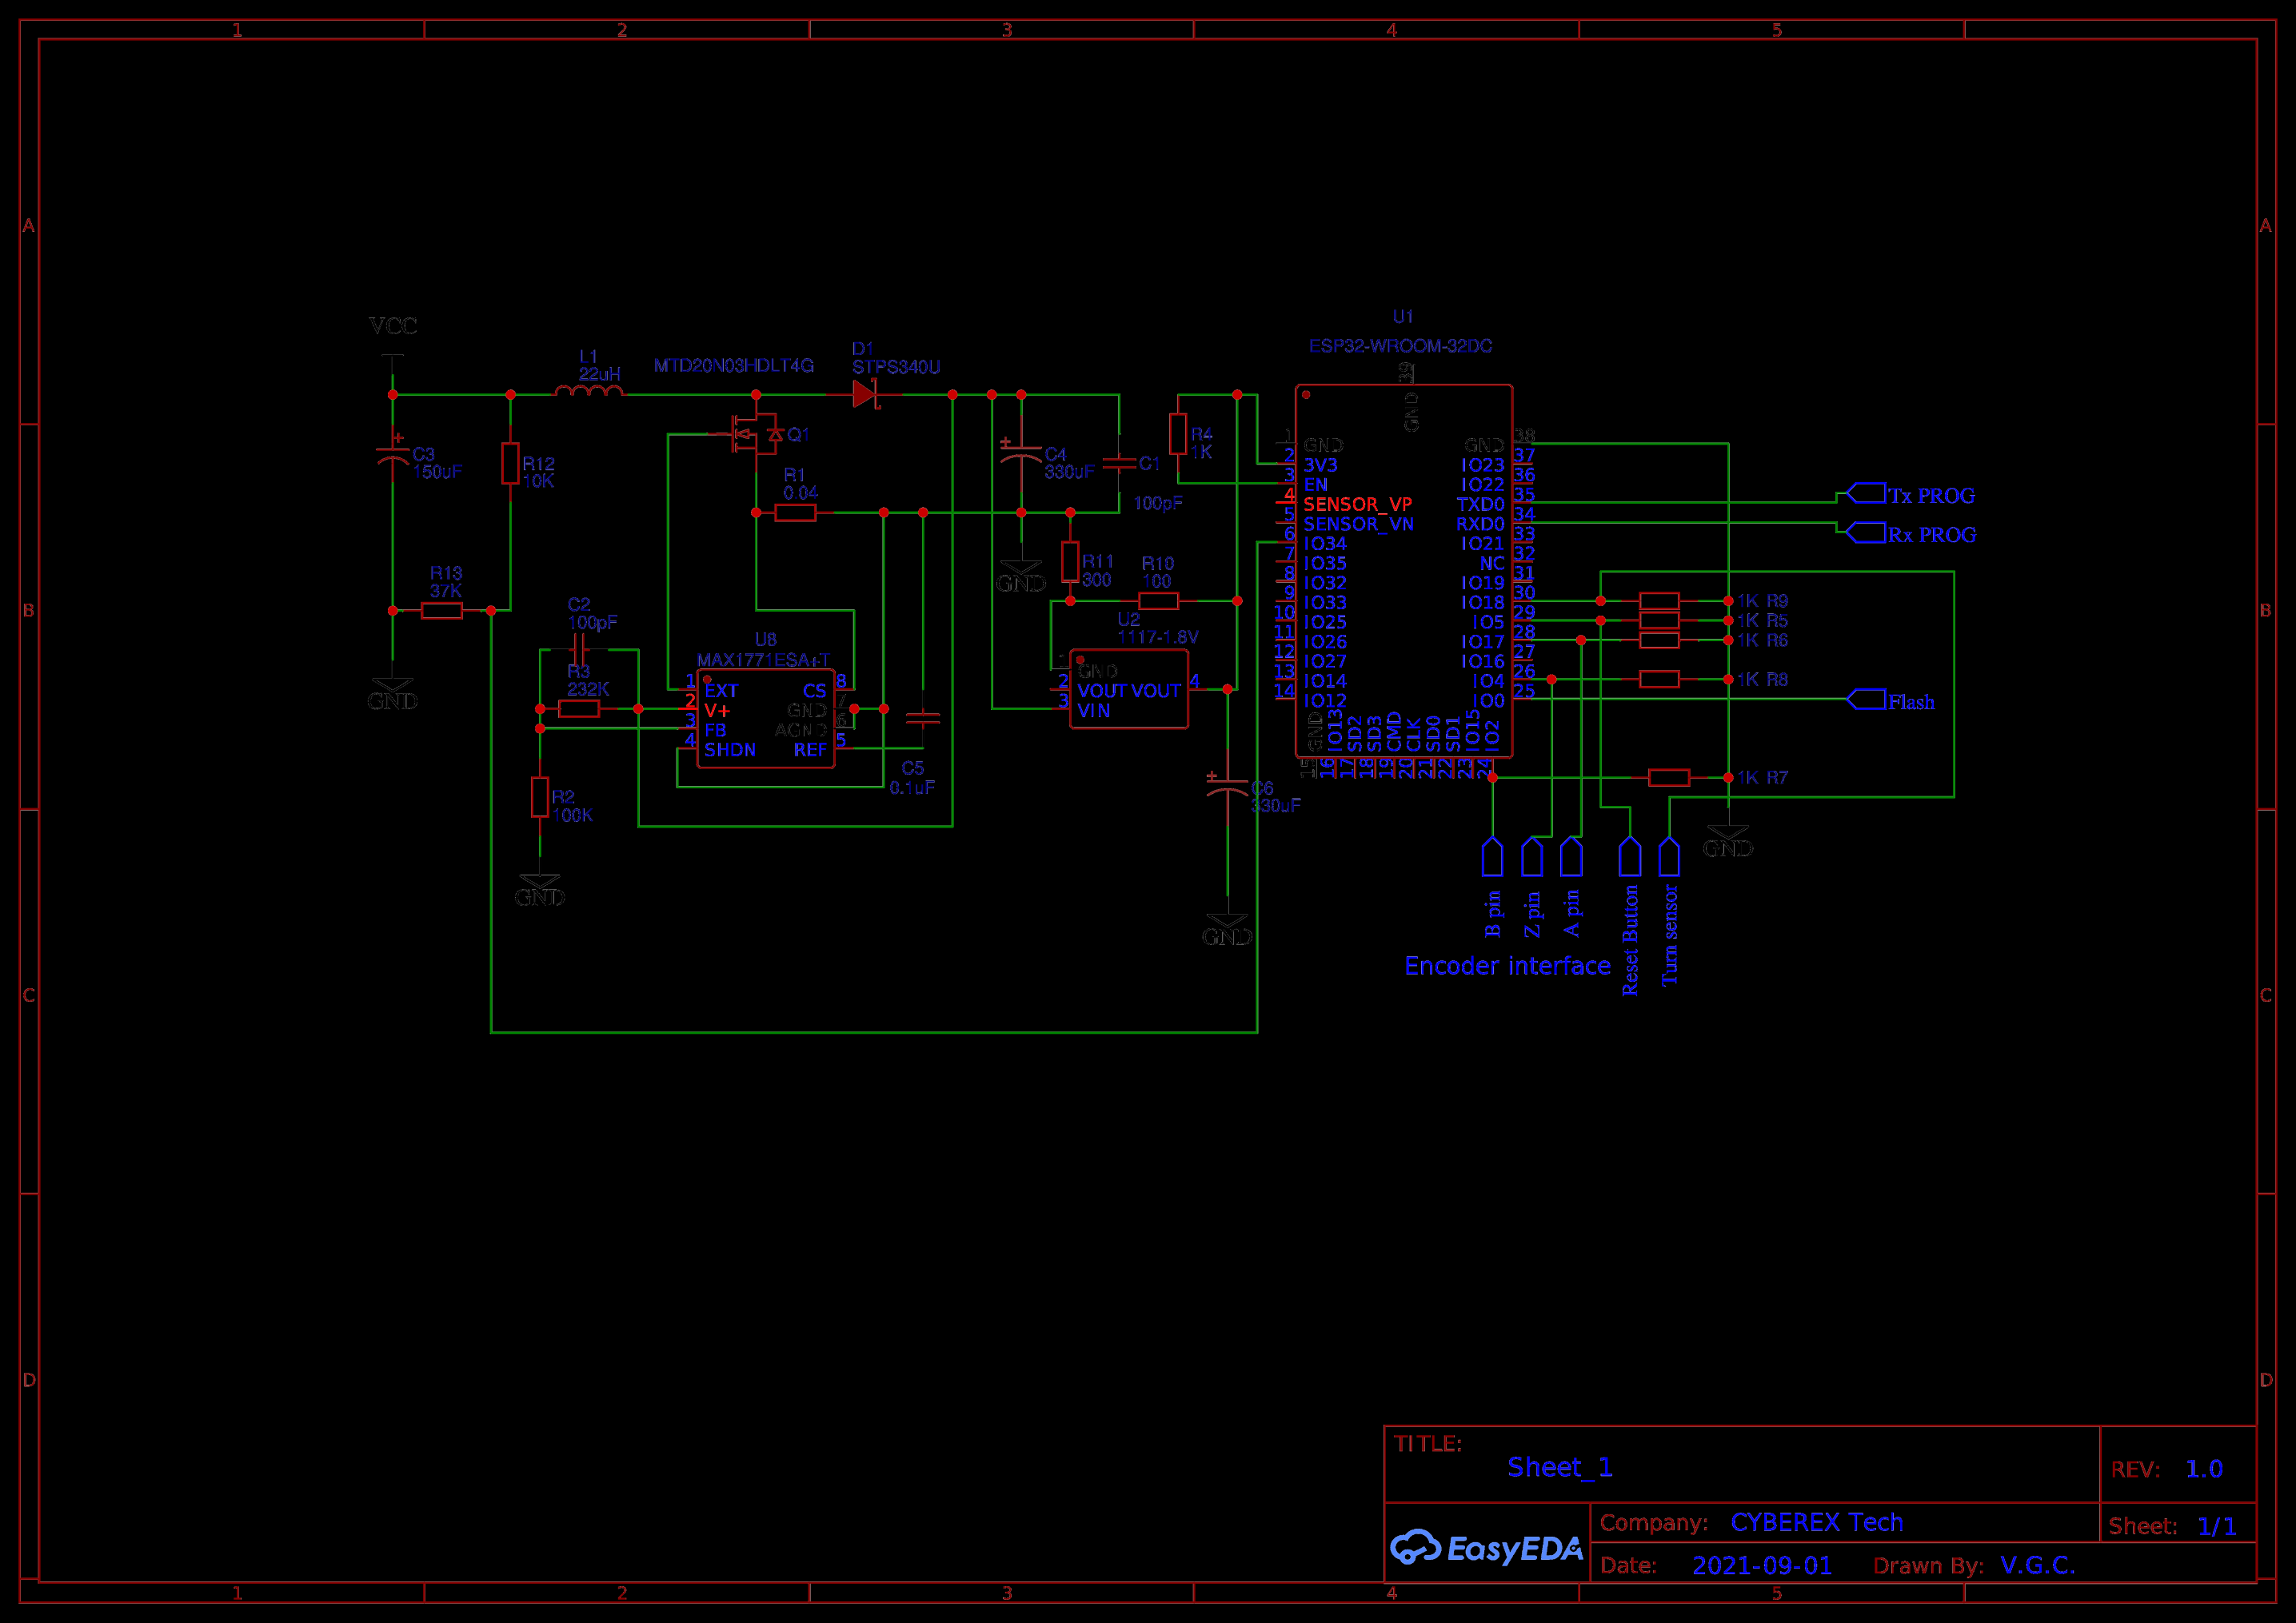Image resolution: width=2296 pixels, height=1623 pixels.
Task: Click the R12 10K resistor symbol
Action: pos(511,464)
